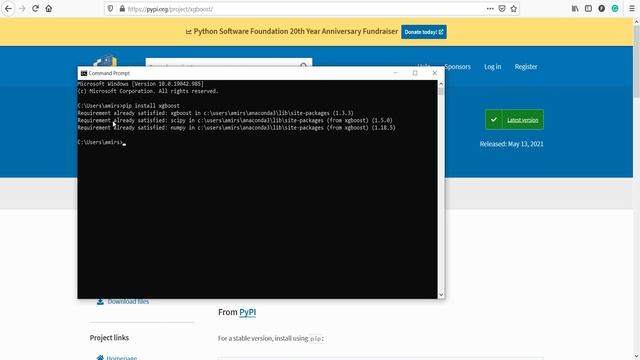
Task: Open the browser home page icon
Action: pos(49,9)
